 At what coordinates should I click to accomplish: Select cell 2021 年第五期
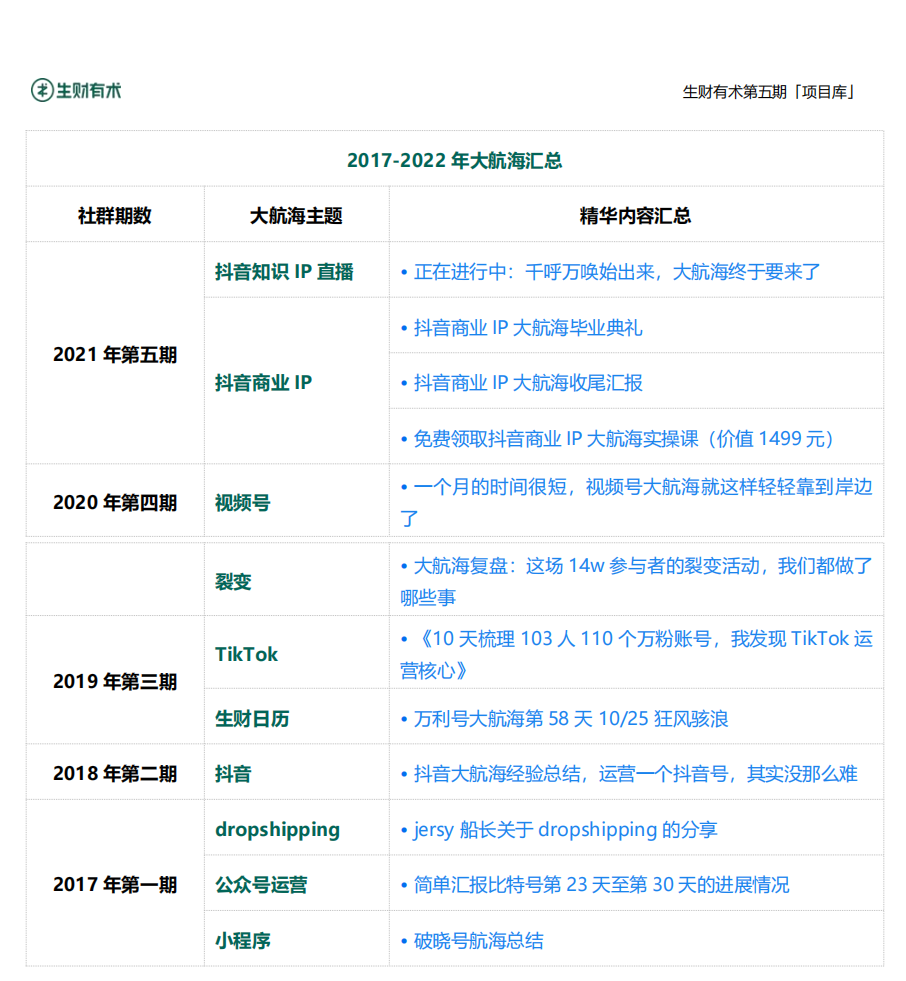pyautogui.click(x=115, y=355)
